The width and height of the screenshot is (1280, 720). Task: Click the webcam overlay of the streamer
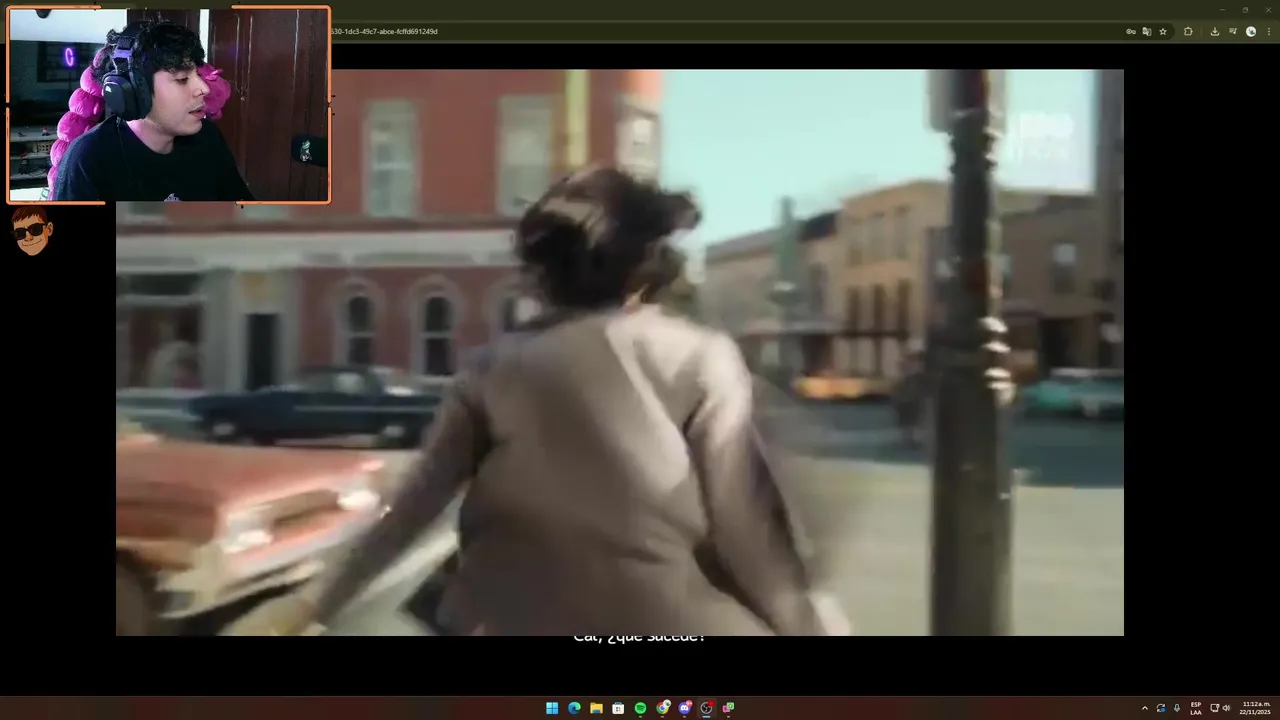tap(168, 105)
